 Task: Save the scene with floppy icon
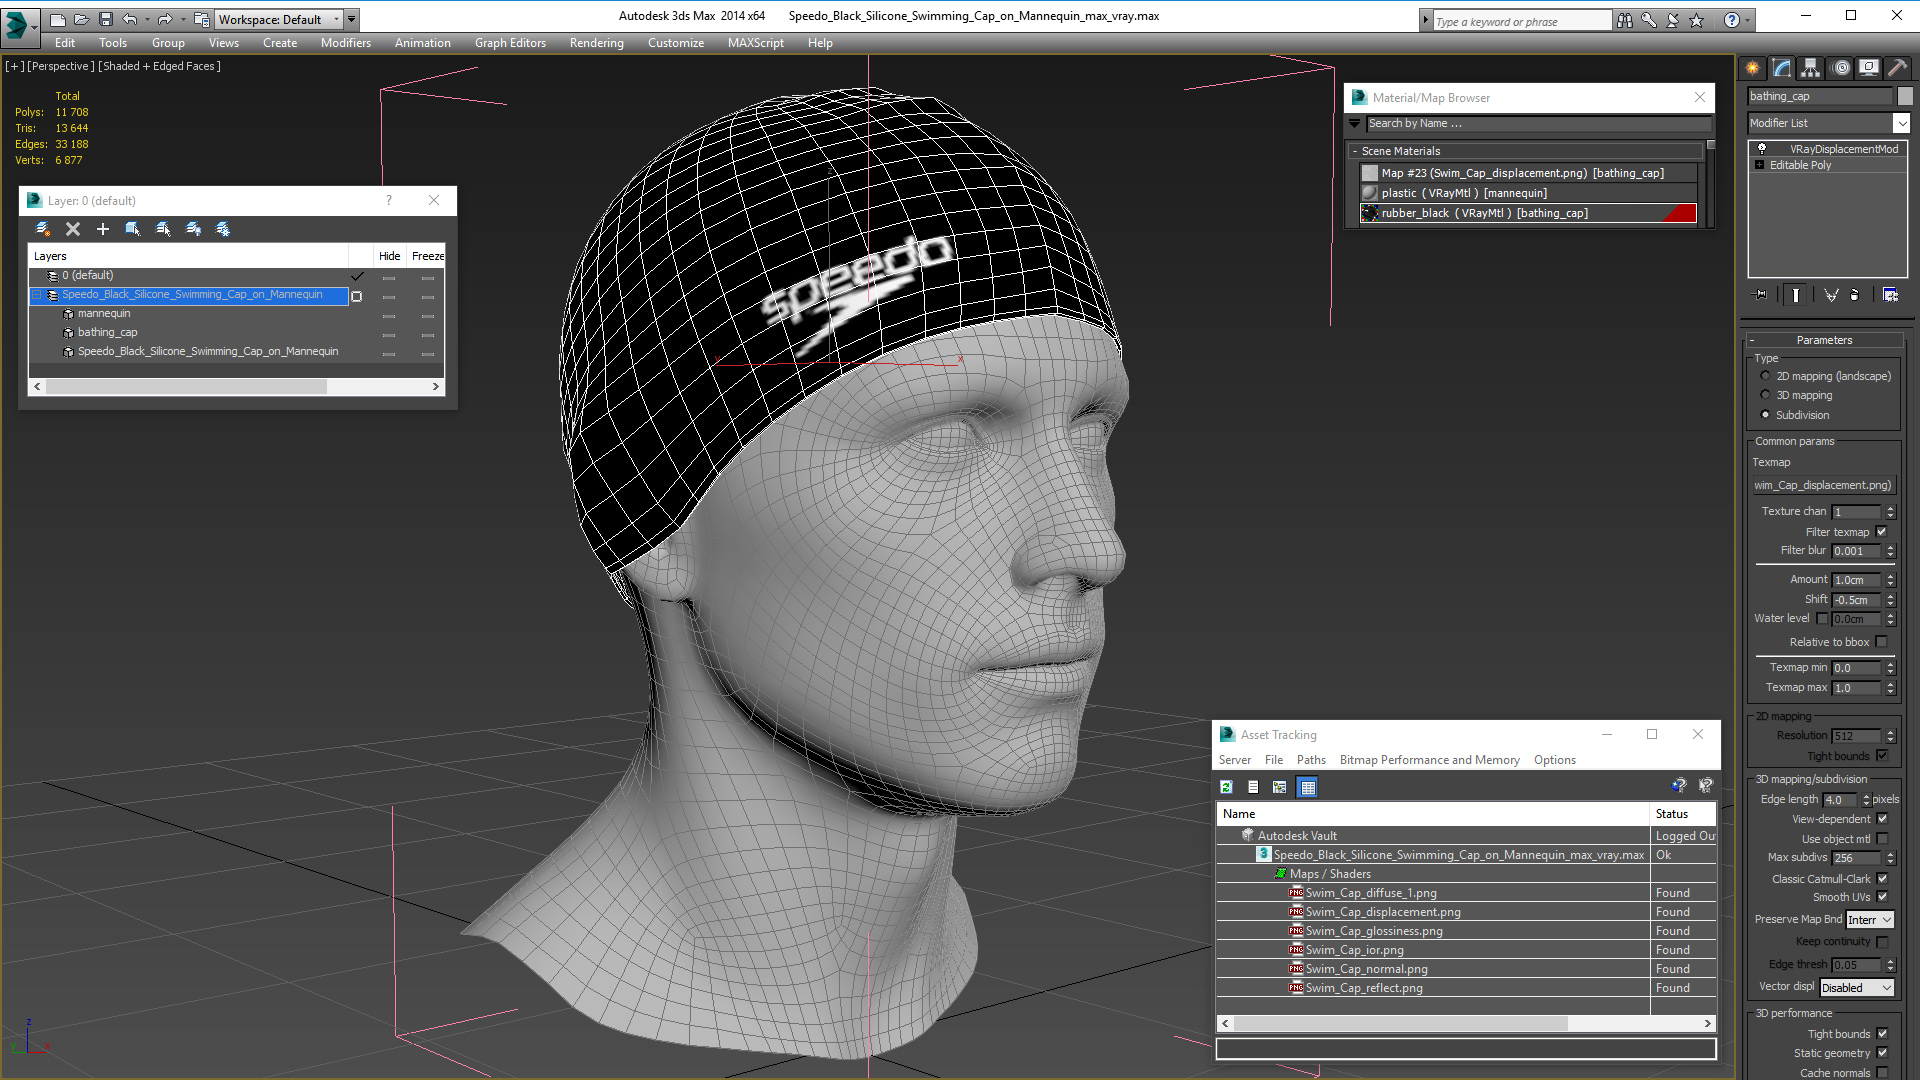(x=106, y=19)
